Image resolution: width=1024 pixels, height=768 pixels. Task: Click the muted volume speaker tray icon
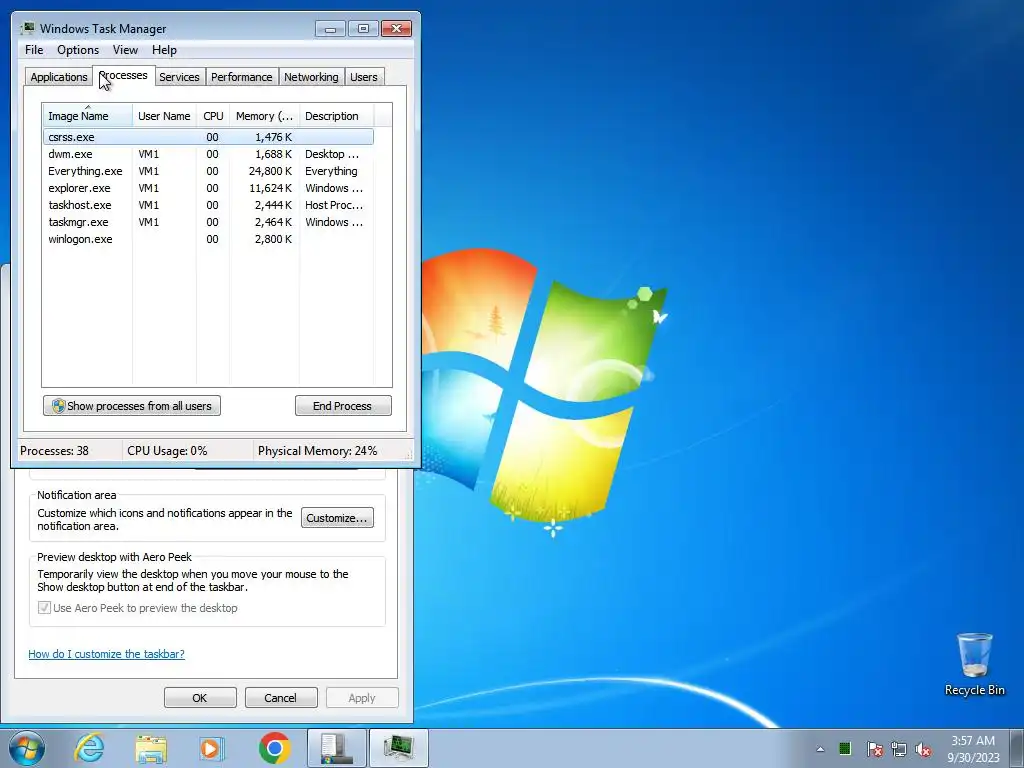(923, 749)
